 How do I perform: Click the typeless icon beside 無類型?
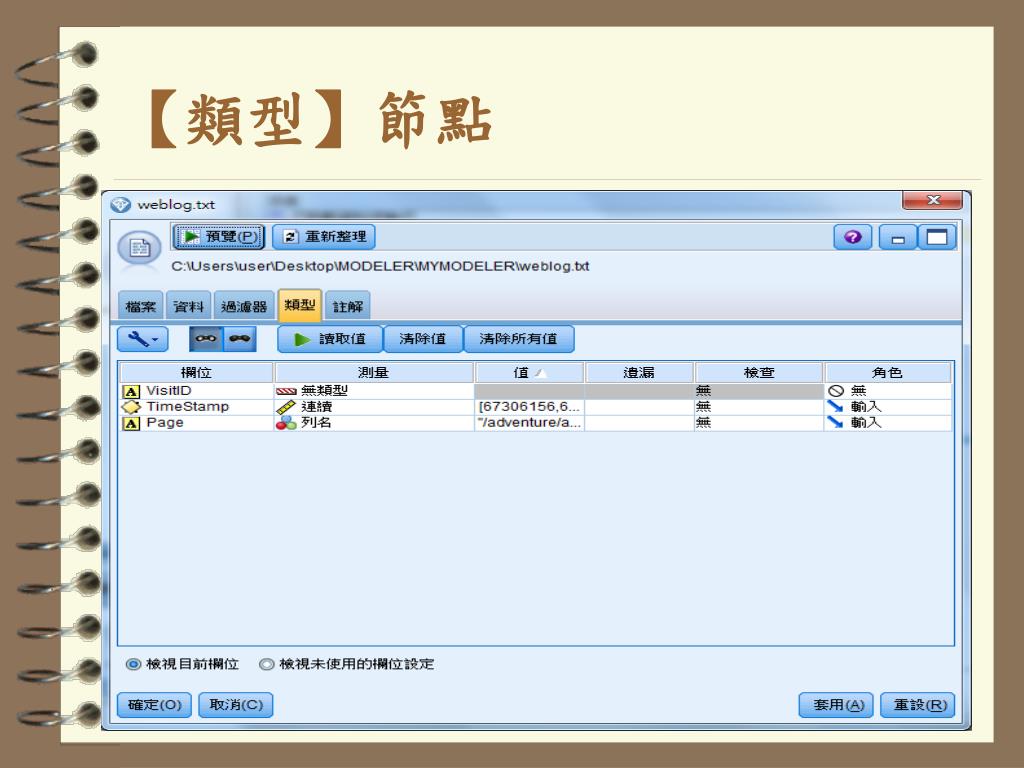pyautogui.click(x=286, y=391)
